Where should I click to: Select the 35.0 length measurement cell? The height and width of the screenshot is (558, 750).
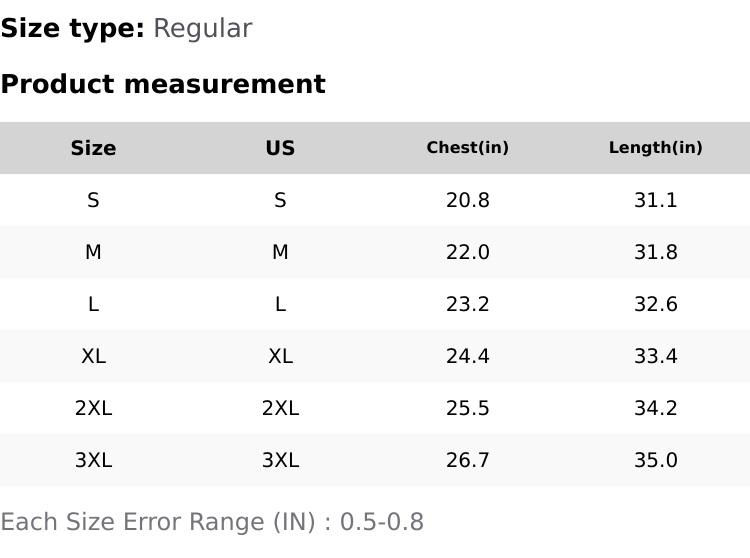pos(655,460)
